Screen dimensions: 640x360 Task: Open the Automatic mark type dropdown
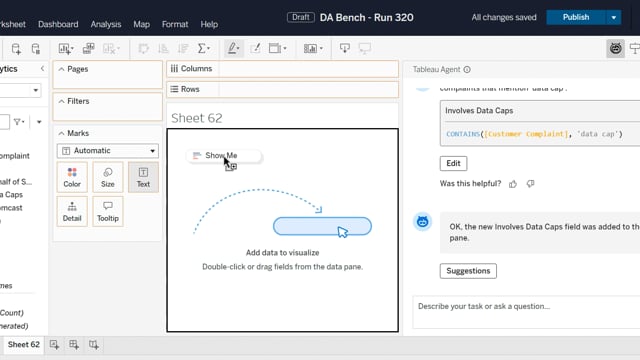tap(108, 151)
